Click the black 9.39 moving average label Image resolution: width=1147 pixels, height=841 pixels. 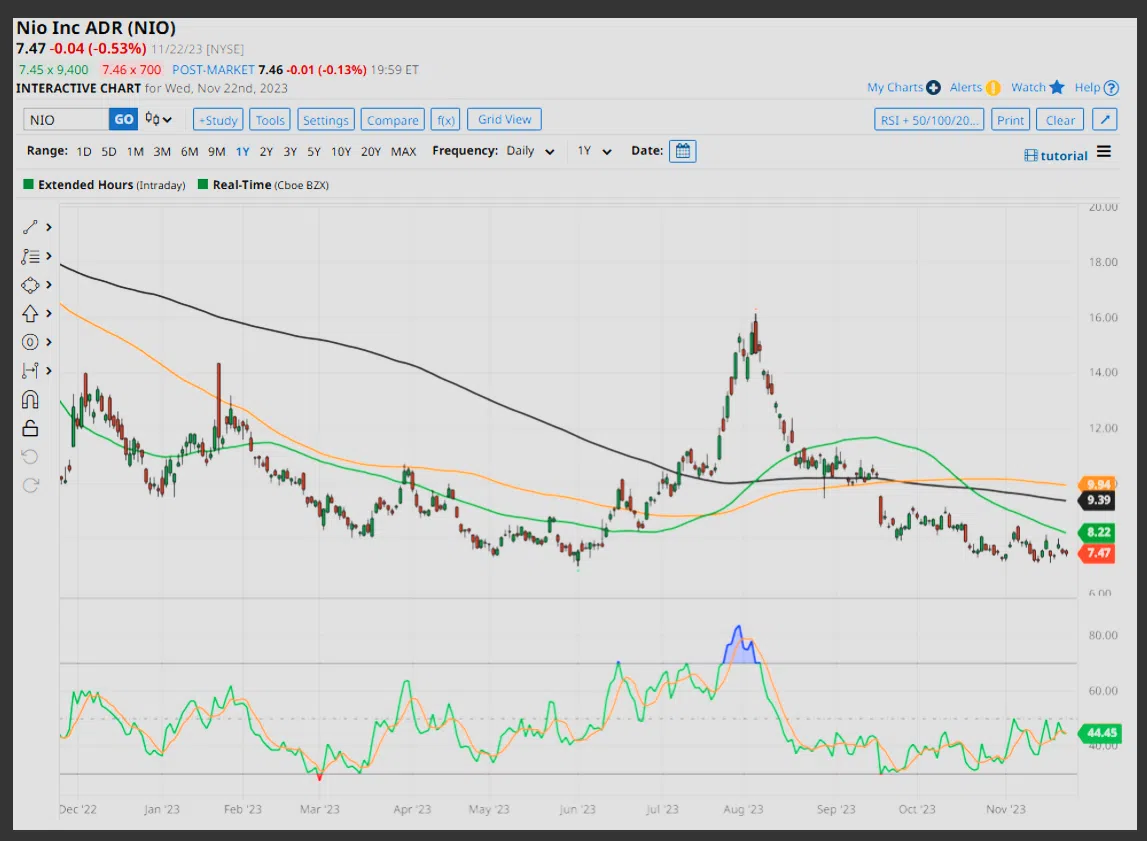click(1098, 500)
